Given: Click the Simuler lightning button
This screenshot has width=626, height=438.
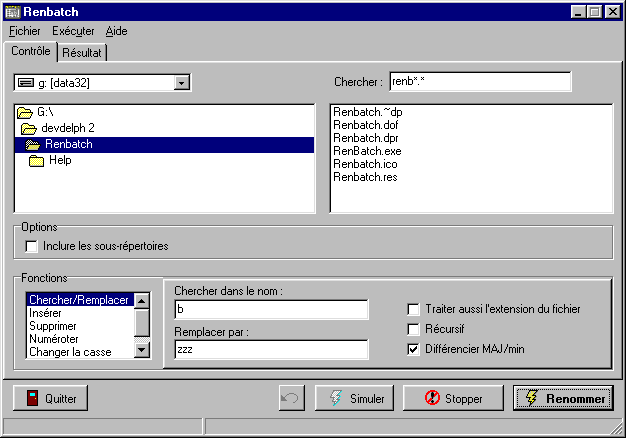Looking at the screenshot, I should (x=354, y=398).
